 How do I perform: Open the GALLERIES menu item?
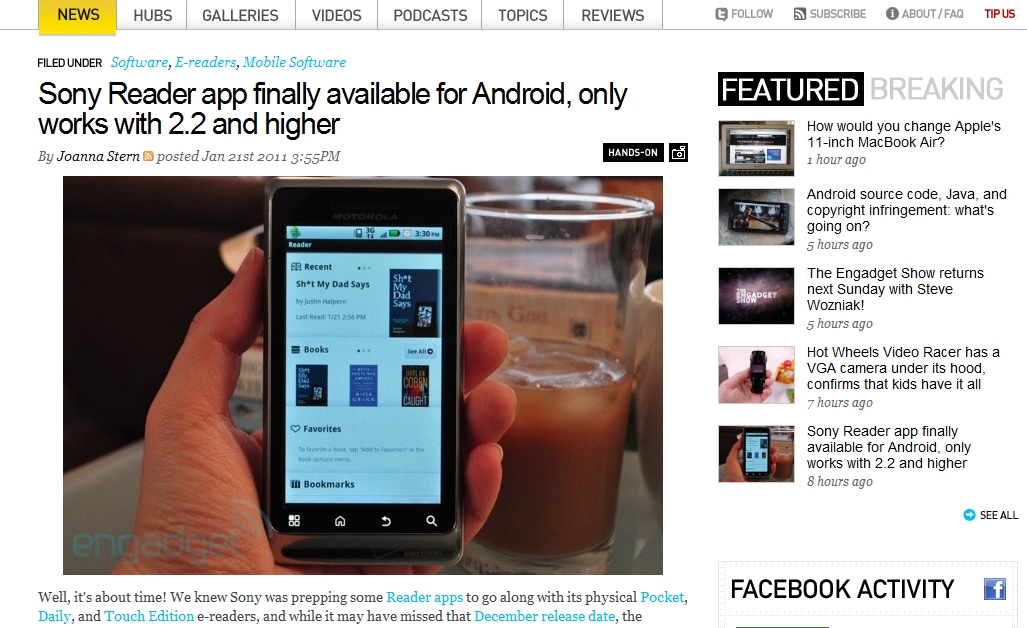tap(240, 15)
